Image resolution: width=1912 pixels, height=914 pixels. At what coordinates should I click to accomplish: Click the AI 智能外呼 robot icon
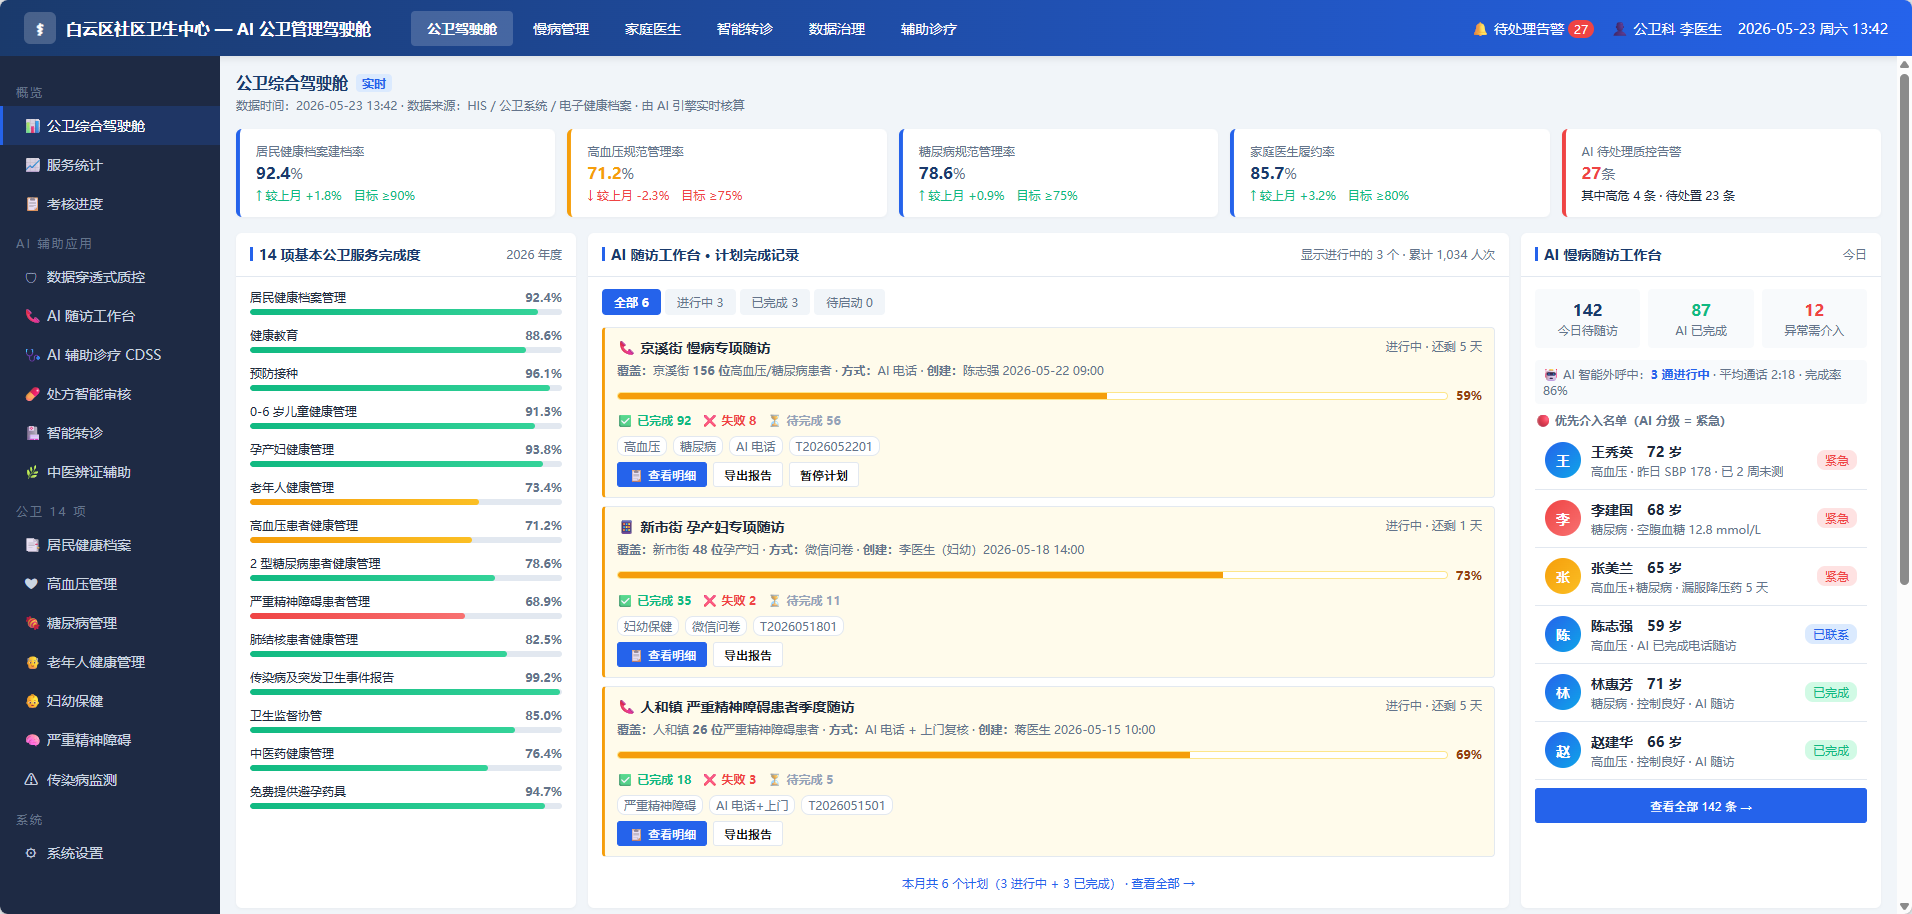pos(1551,375)
